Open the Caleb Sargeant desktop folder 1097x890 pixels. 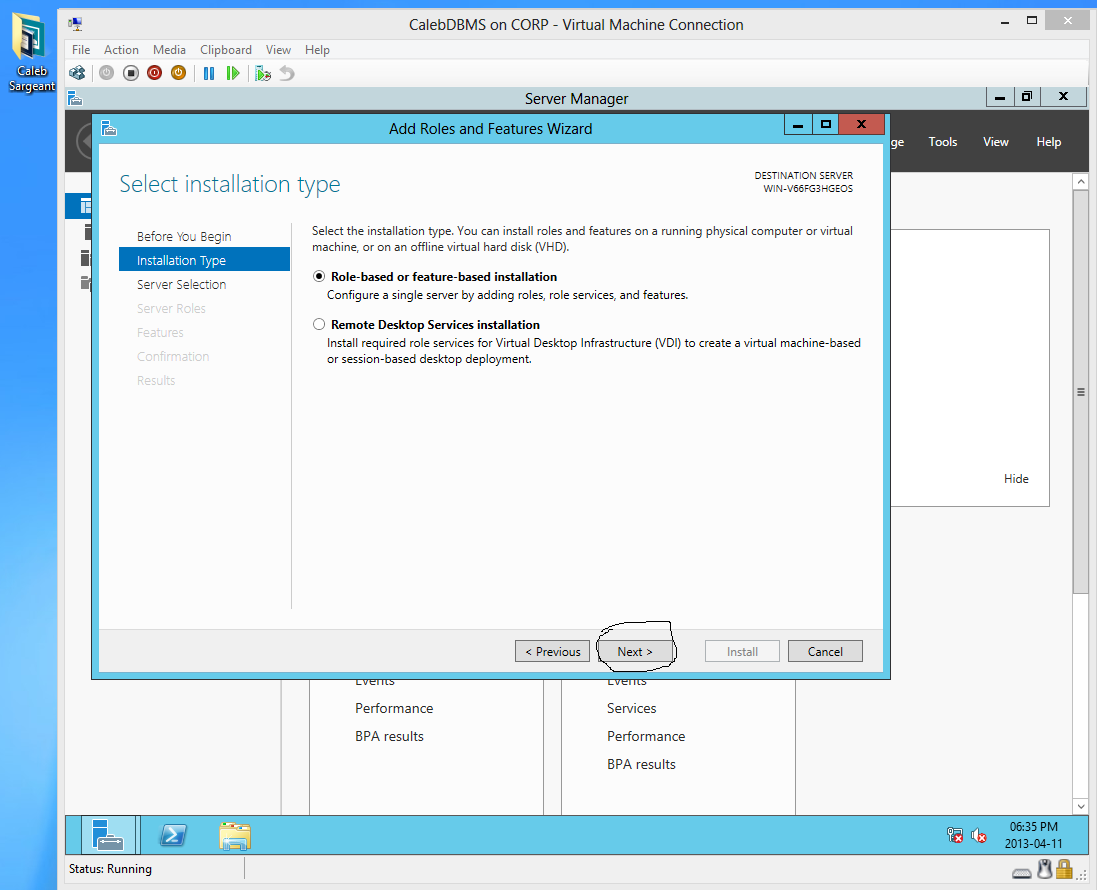click(30, 53)
